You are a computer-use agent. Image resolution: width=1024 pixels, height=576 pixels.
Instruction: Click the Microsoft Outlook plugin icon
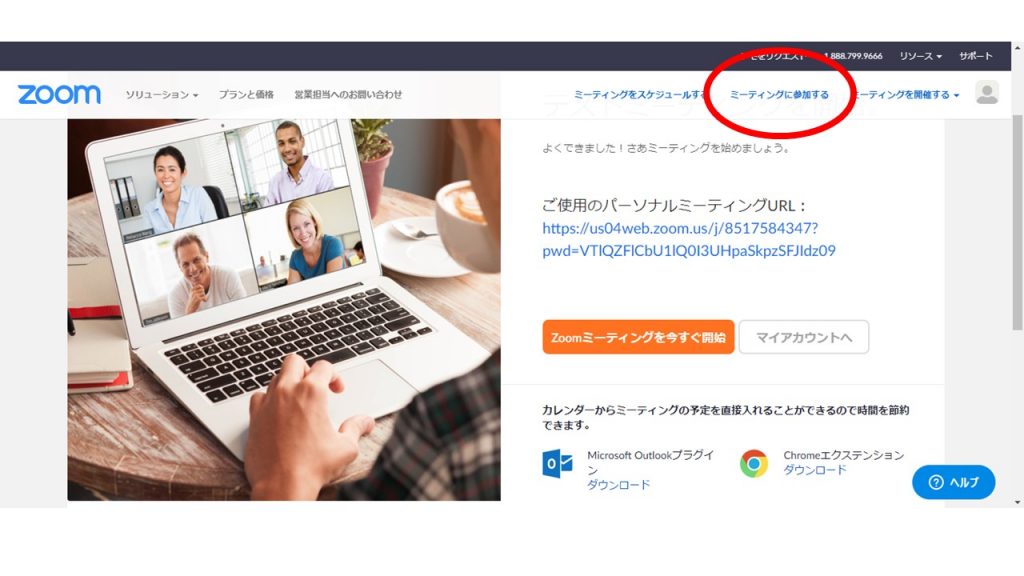(x=557, y=463)
